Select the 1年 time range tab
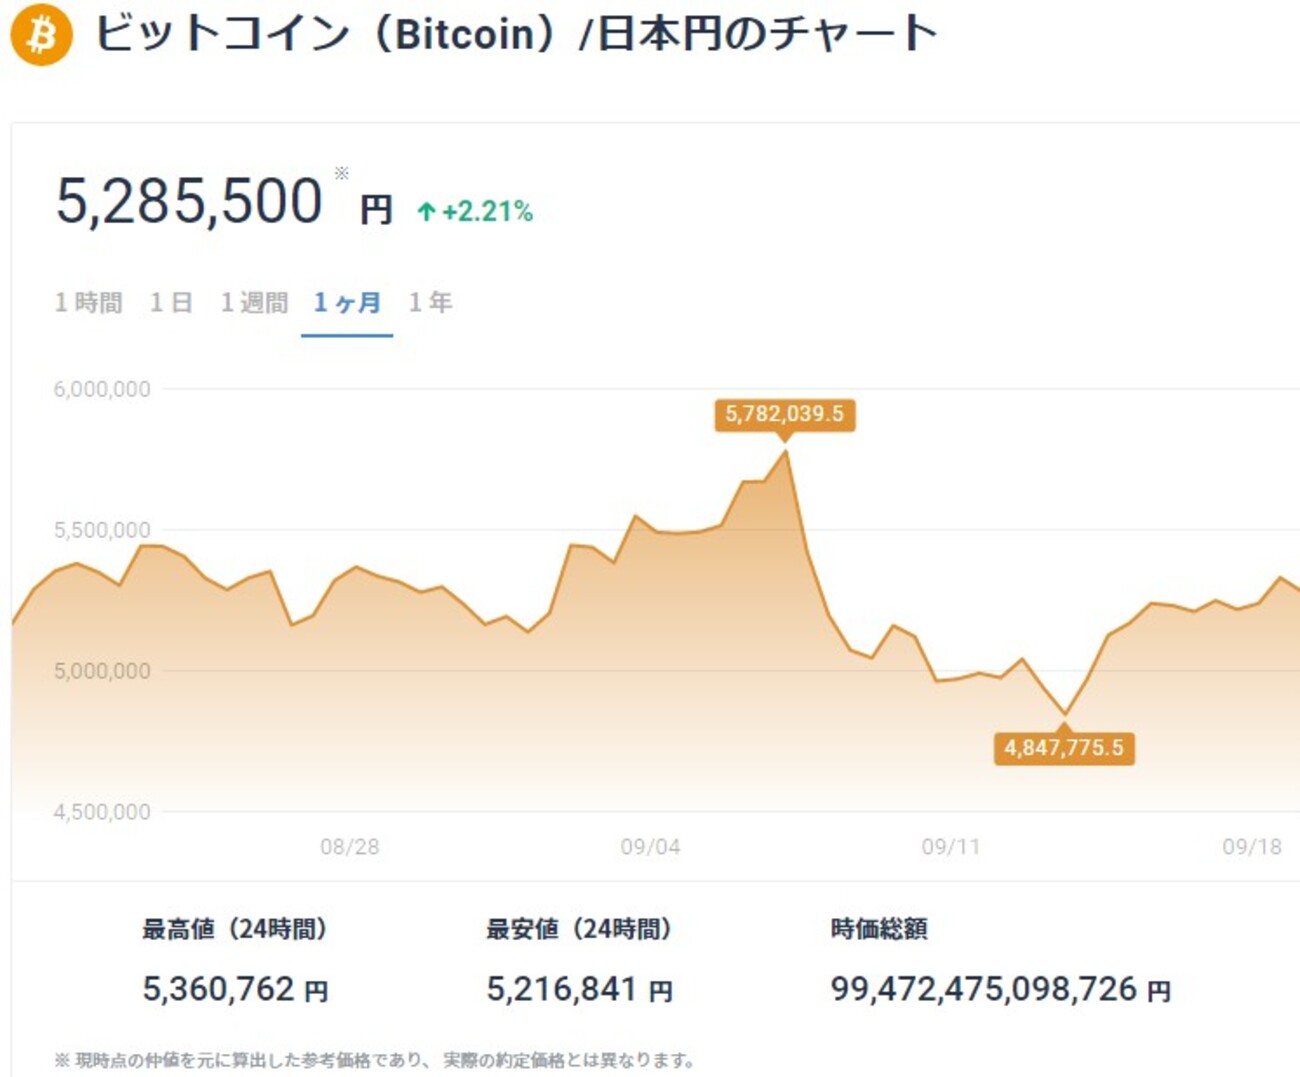 pos(430,301)
